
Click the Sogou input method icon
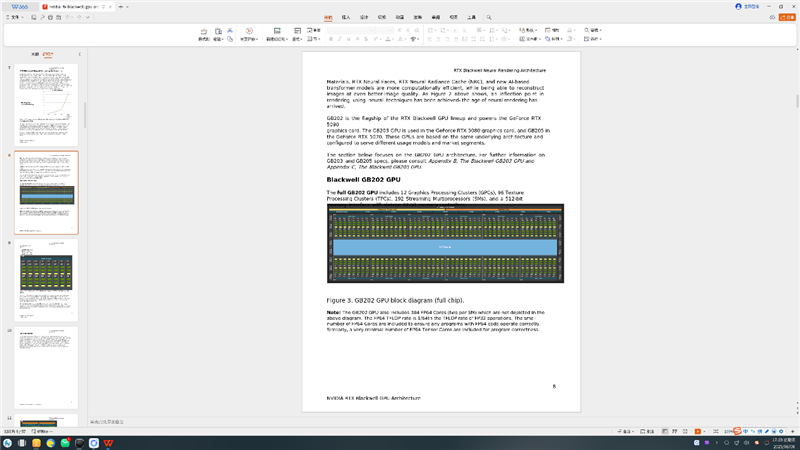(x=737, y=432)
